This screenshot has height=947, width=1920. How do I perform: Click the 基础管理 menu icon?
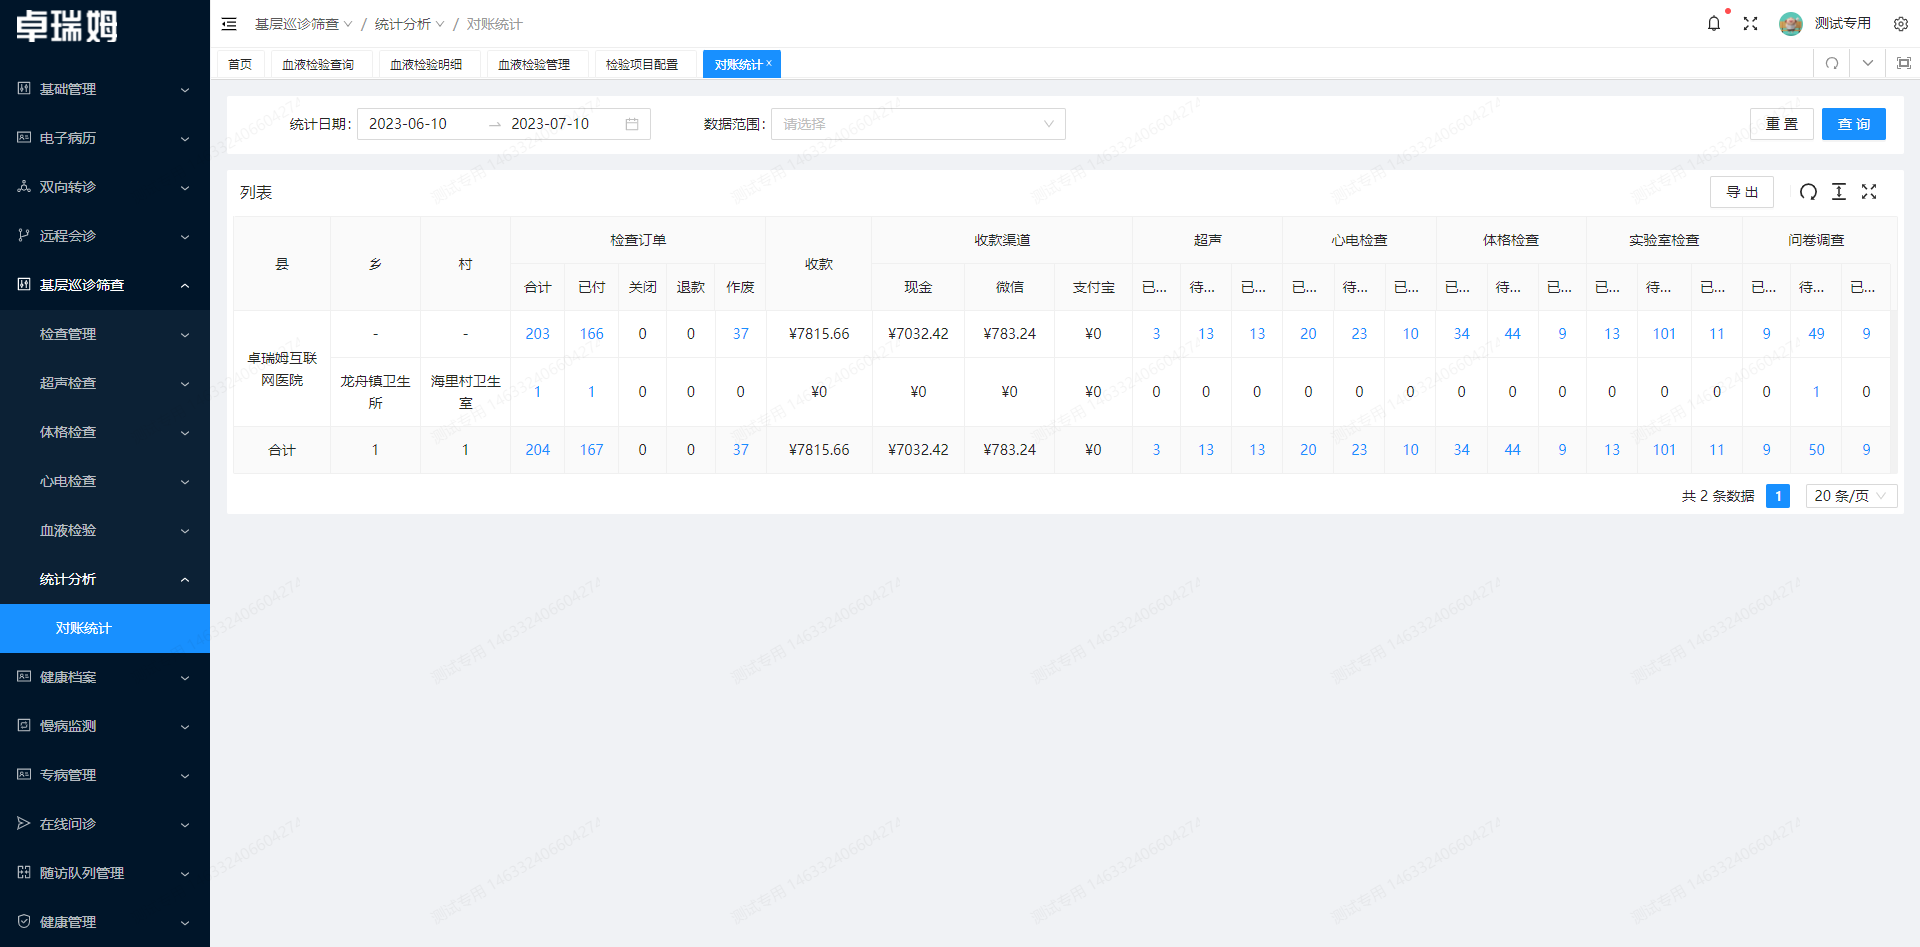click(x=24, y=88)
